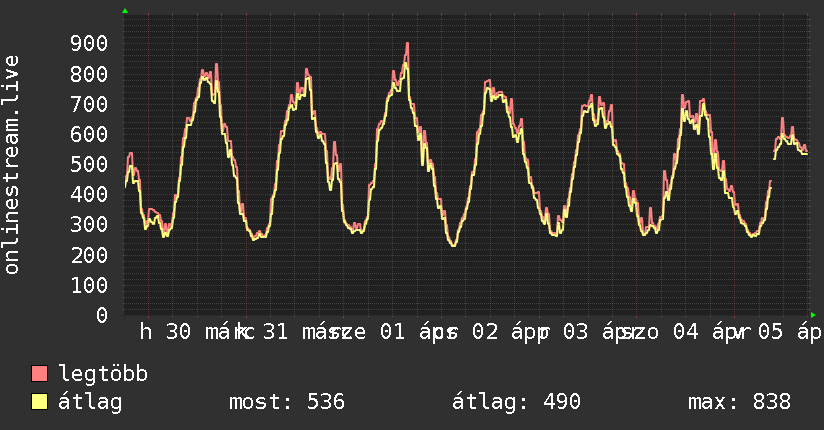Image resolution: width=824 pixels, height=430 pixels.
Task: Click the 900 y-axis label
Action: point(89,44)
